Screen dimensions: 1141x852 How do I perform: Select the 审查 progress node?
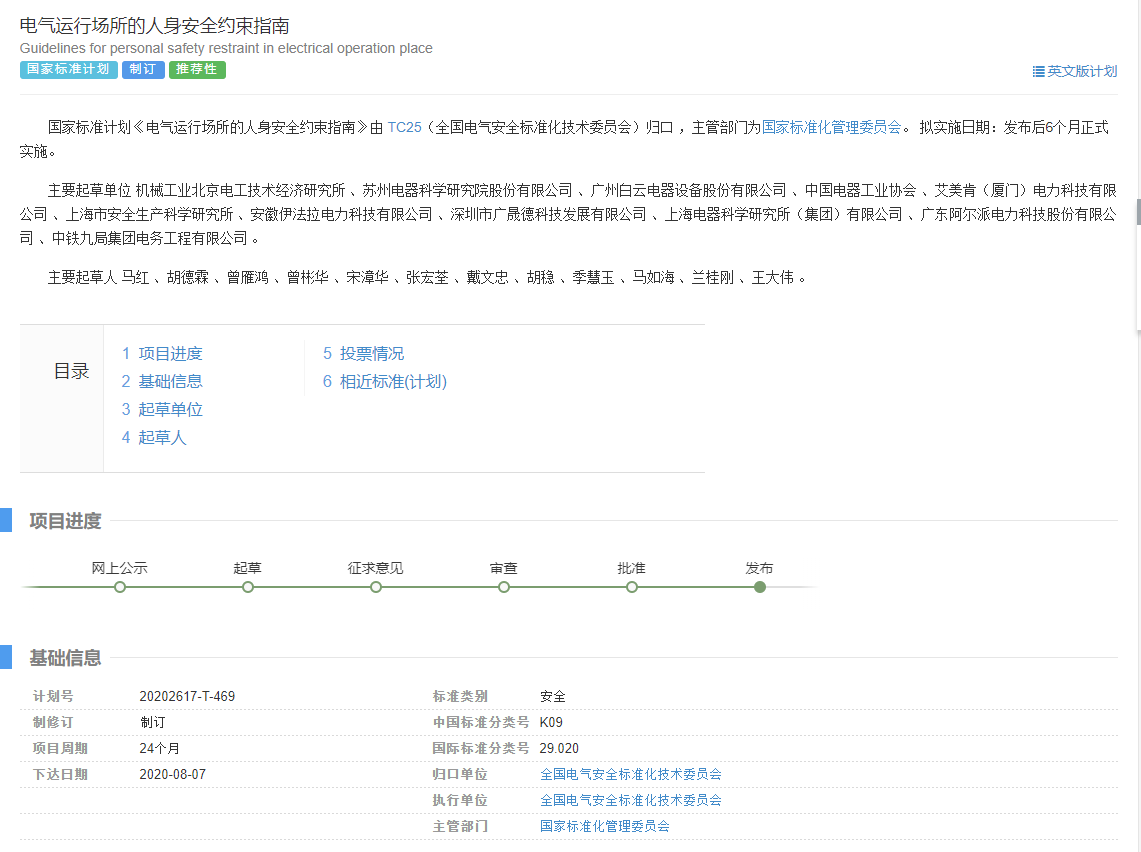tap(504, 587)
